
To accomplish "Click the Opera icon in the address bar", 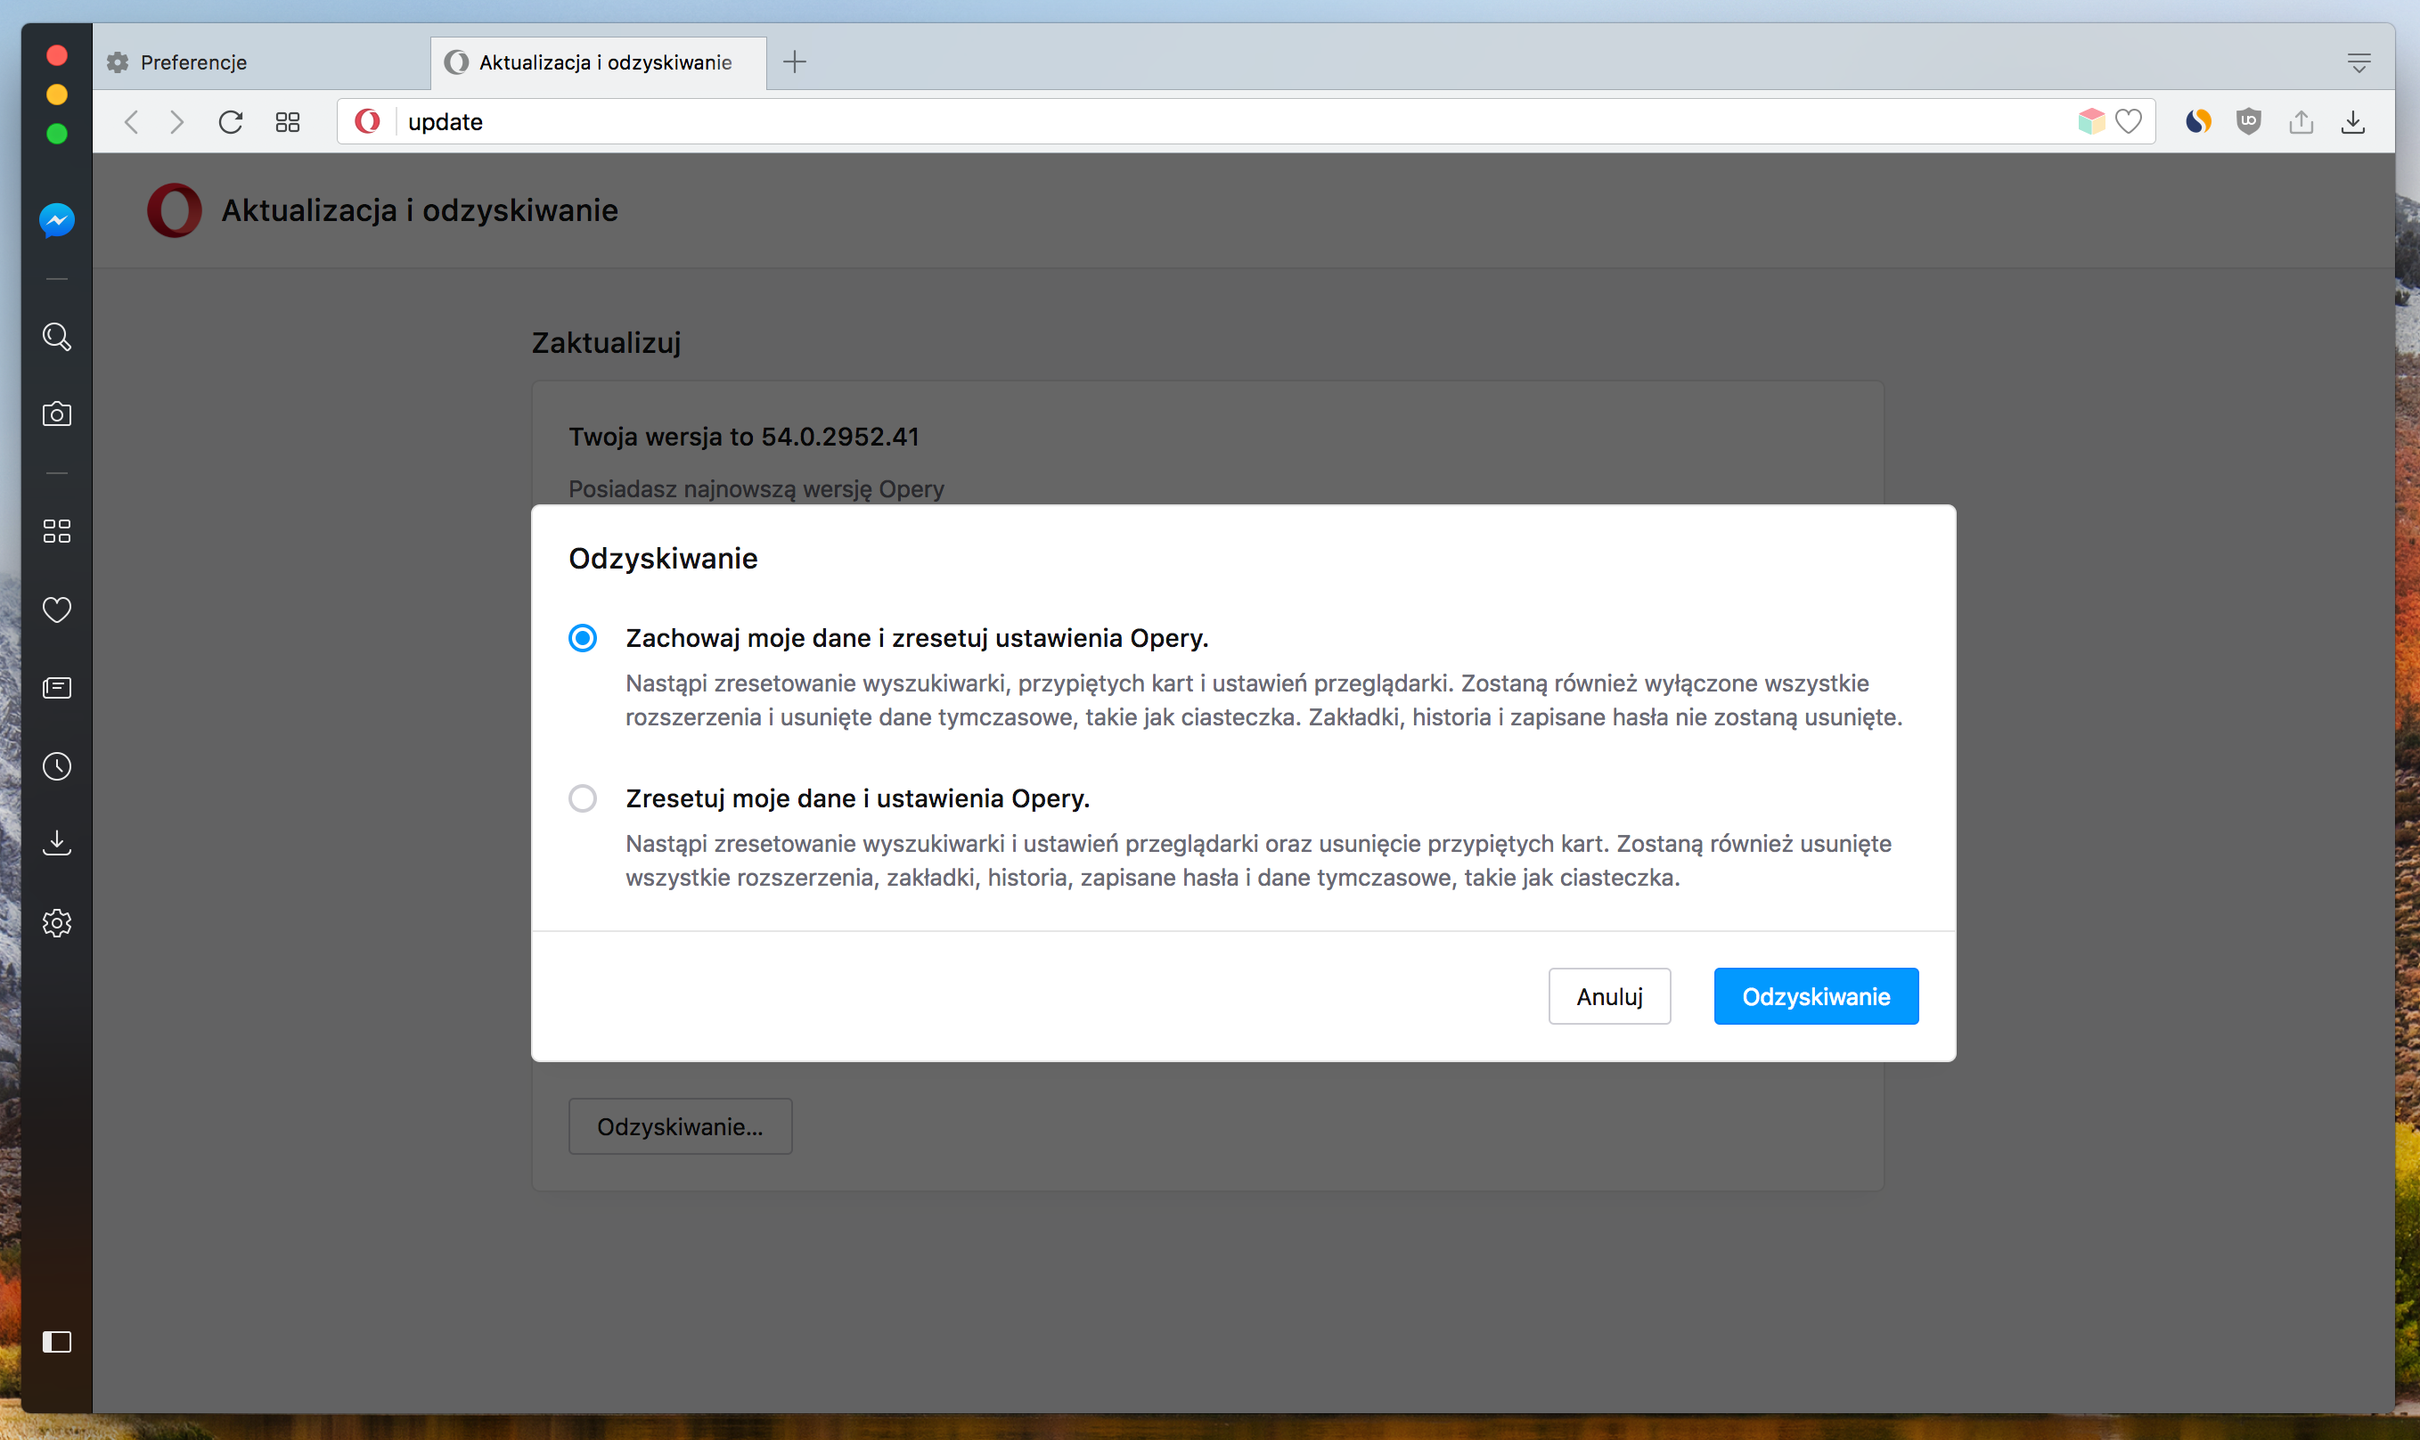I will pyautogui.click(x=368, y=122).
